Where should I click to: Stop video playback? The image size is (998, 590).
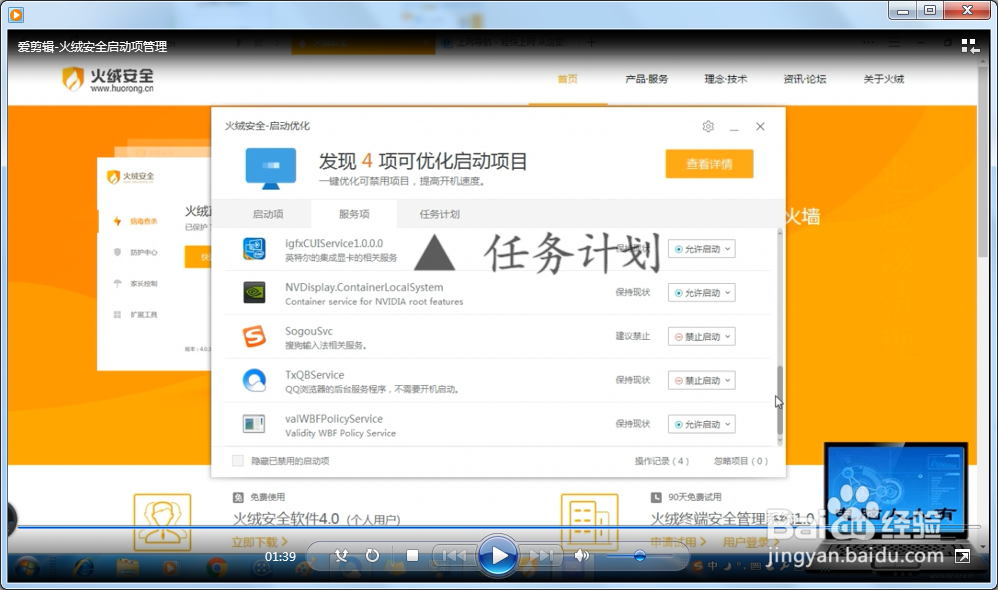tap(412, 556)
